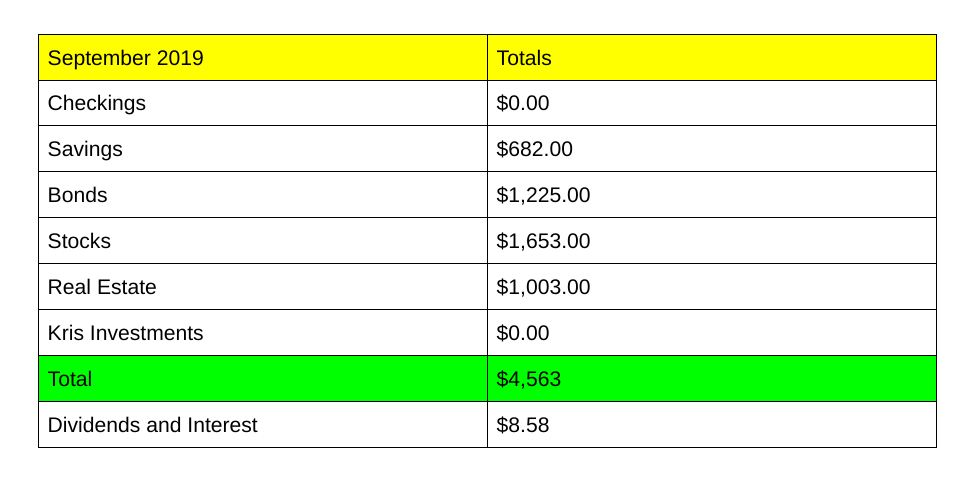Click the $1,003.00 Real Estate amount
This screenshot has height=479, width=975.
click(x=543, y=287)
